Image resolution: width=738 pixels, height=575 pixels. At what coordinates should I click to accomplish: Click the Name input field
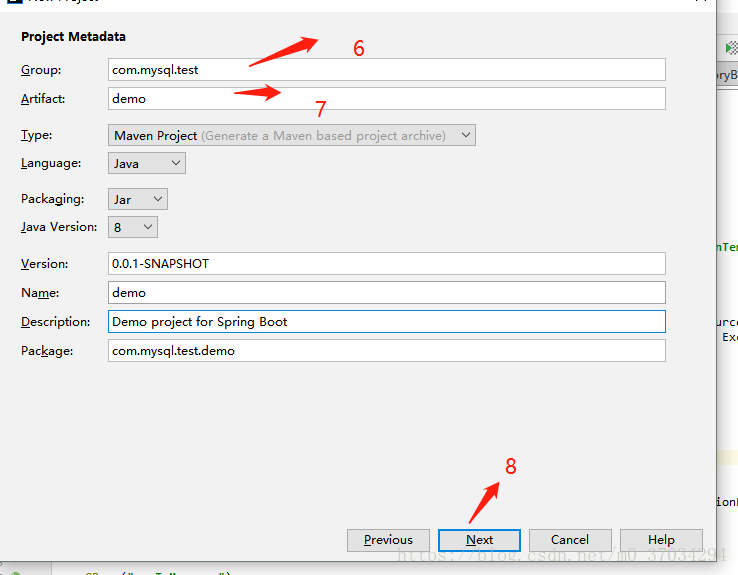point(386,293)
